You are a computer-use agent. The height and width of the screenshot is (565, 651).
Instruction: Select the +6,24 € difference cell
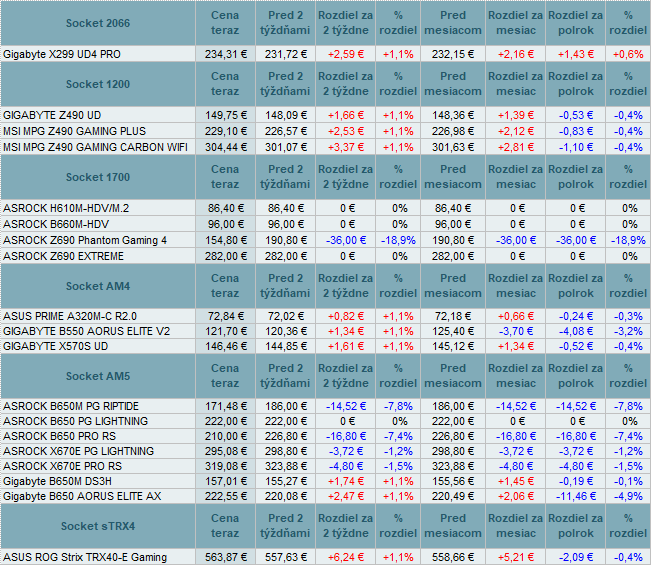pos(345,557)
